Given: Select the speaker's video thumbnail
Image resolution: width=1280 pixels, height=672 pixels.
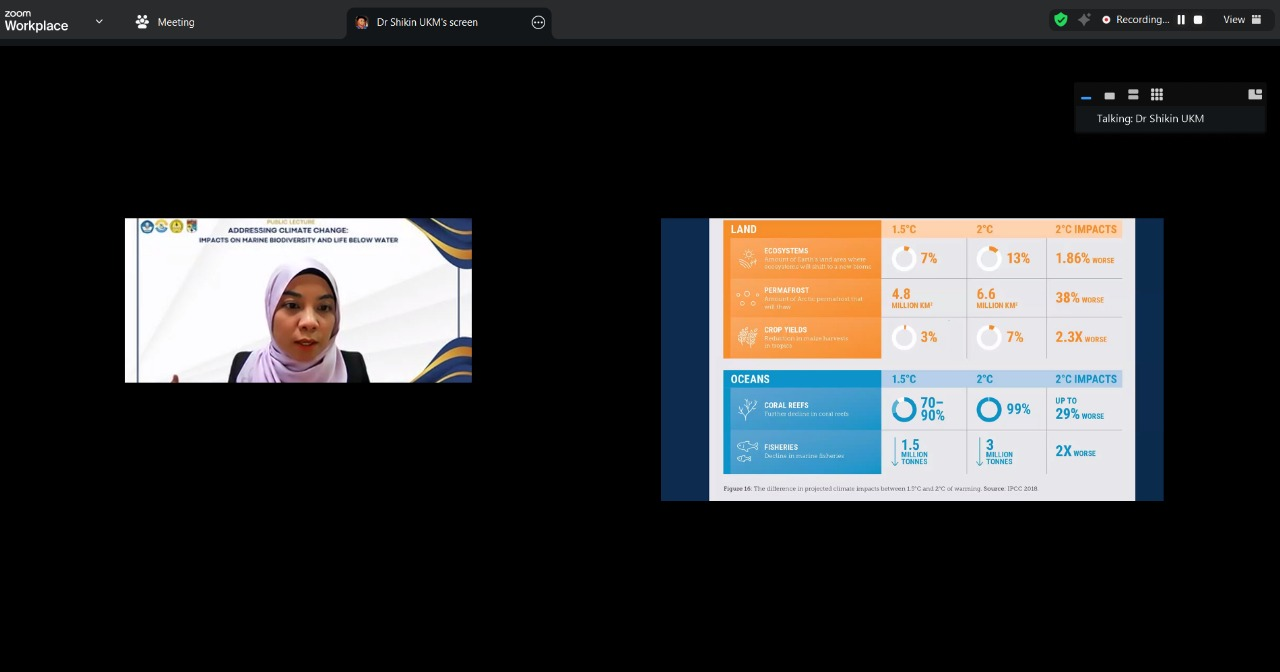Looking at the screenshot, I should [x=298, y=300].
